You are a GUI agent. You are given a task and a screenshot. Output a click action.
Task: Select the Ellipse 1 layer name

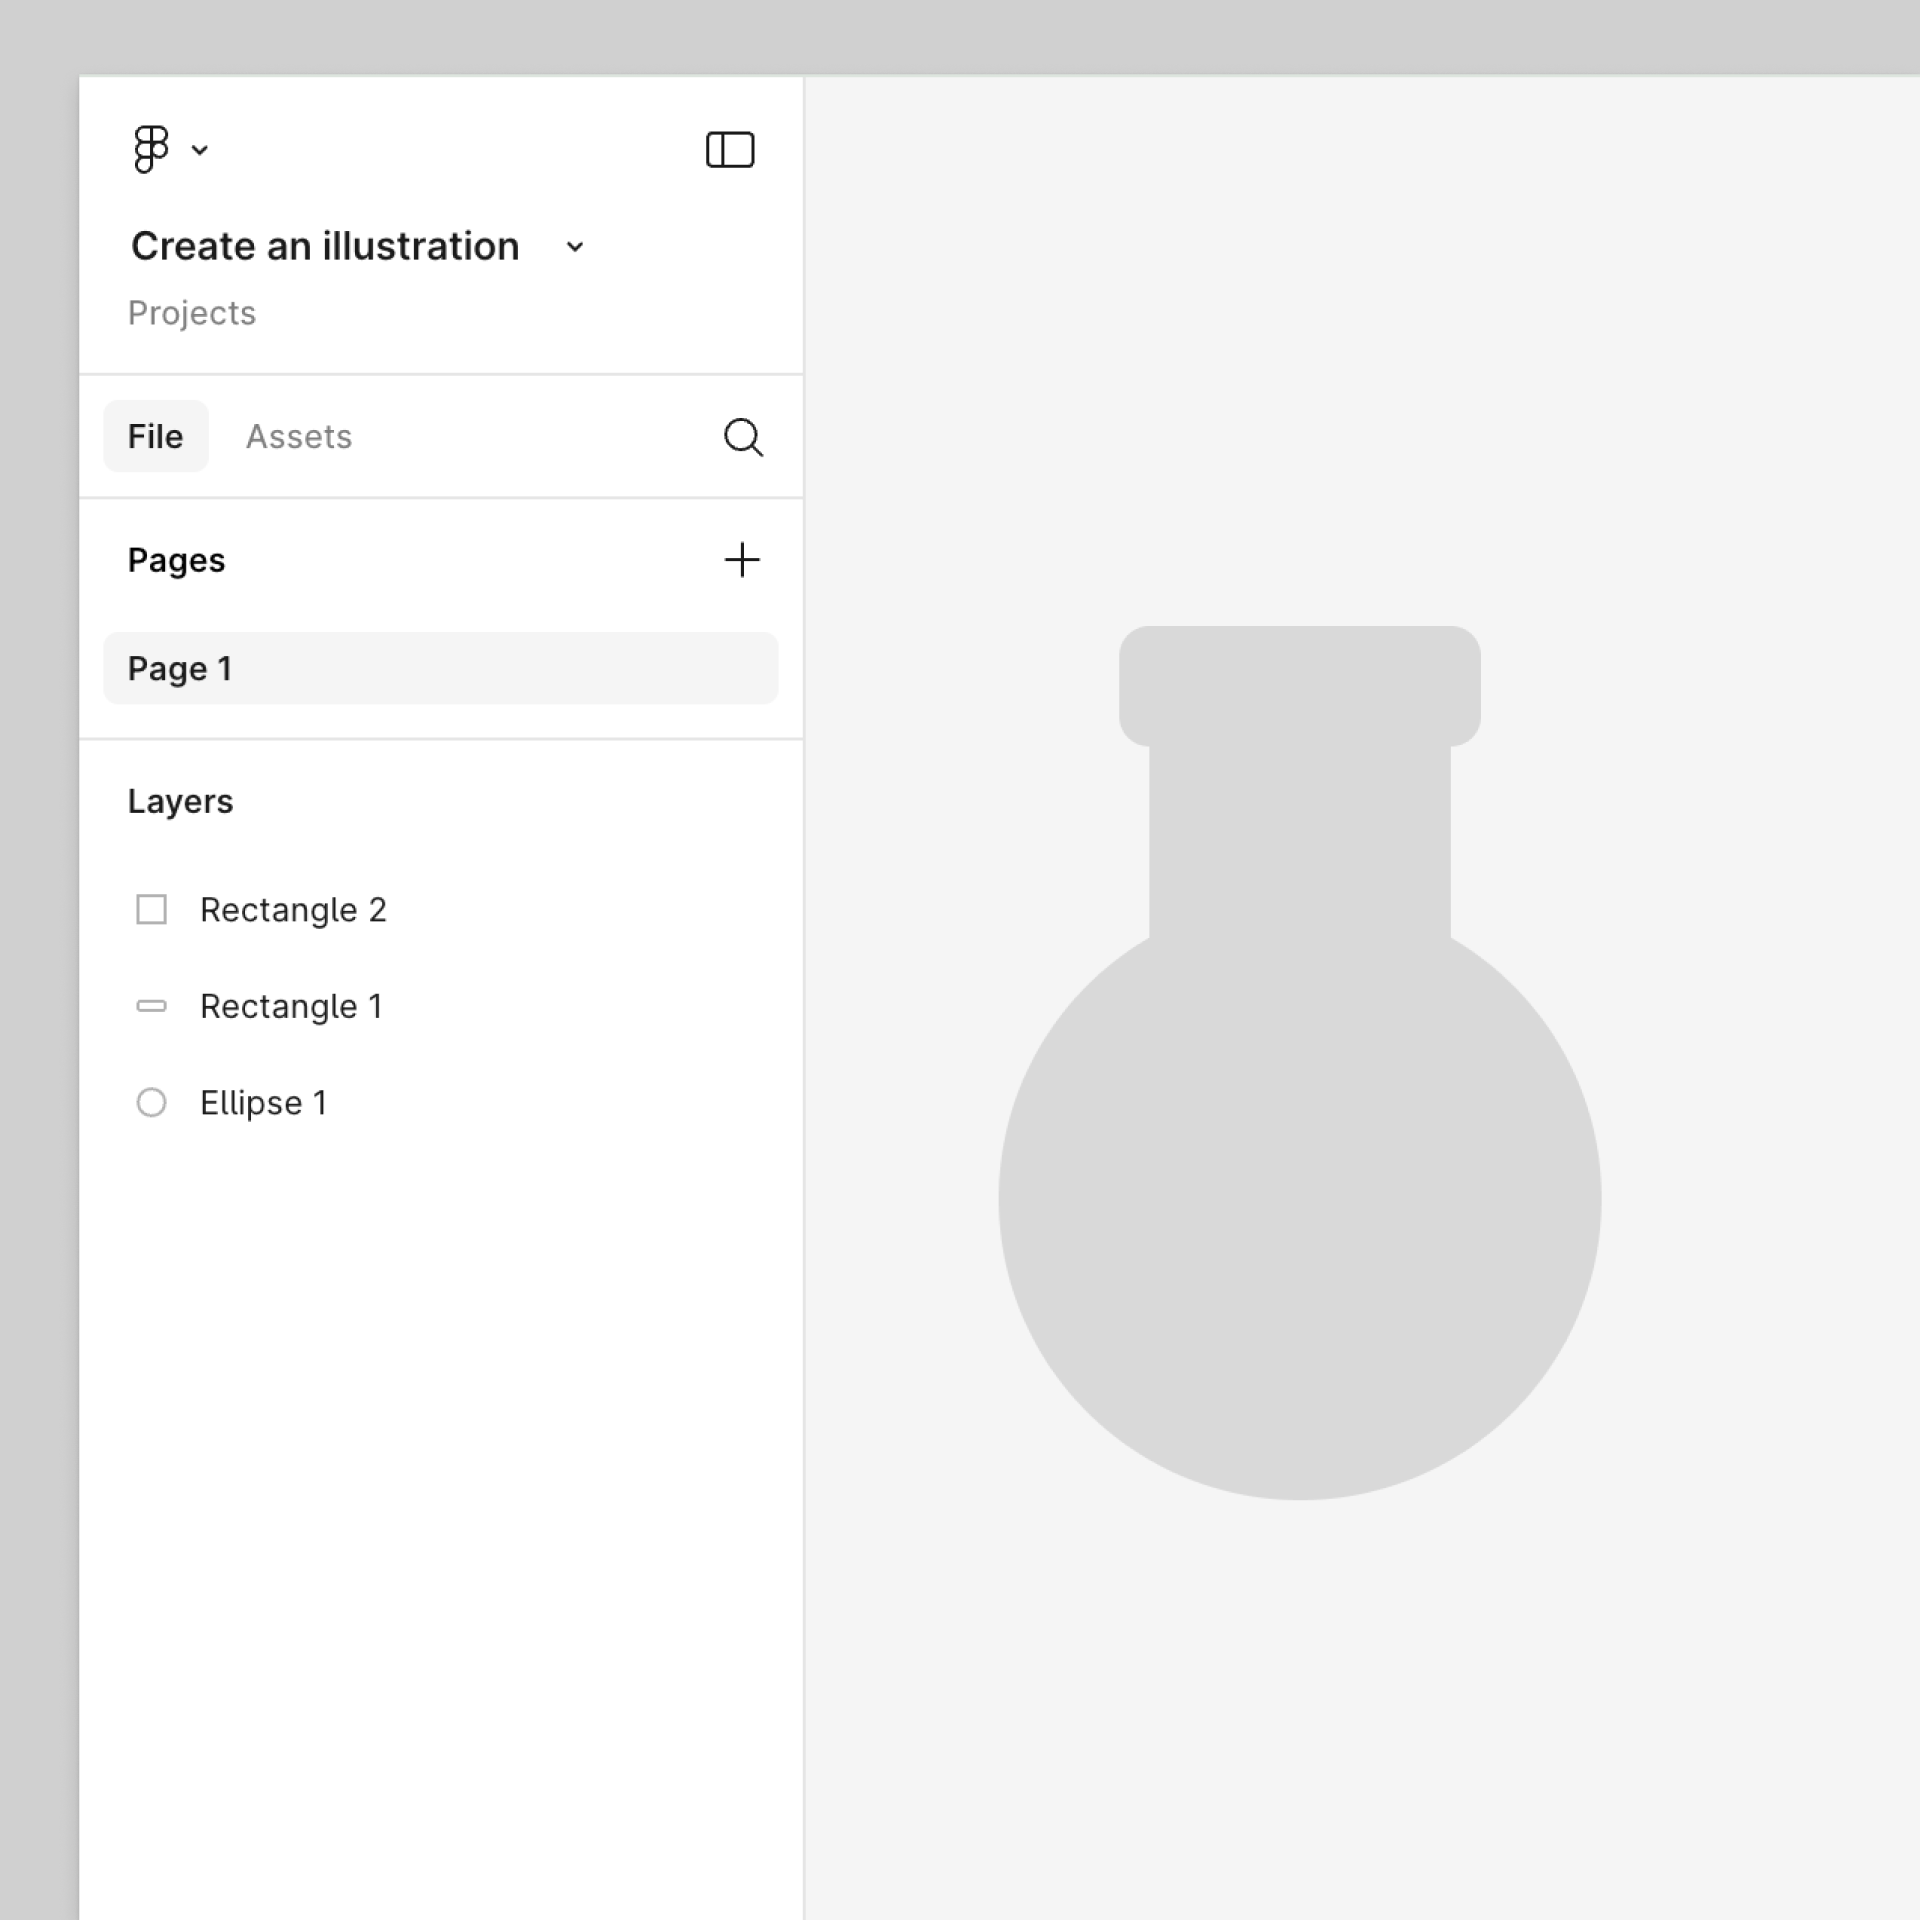(x=263, y=1102)
